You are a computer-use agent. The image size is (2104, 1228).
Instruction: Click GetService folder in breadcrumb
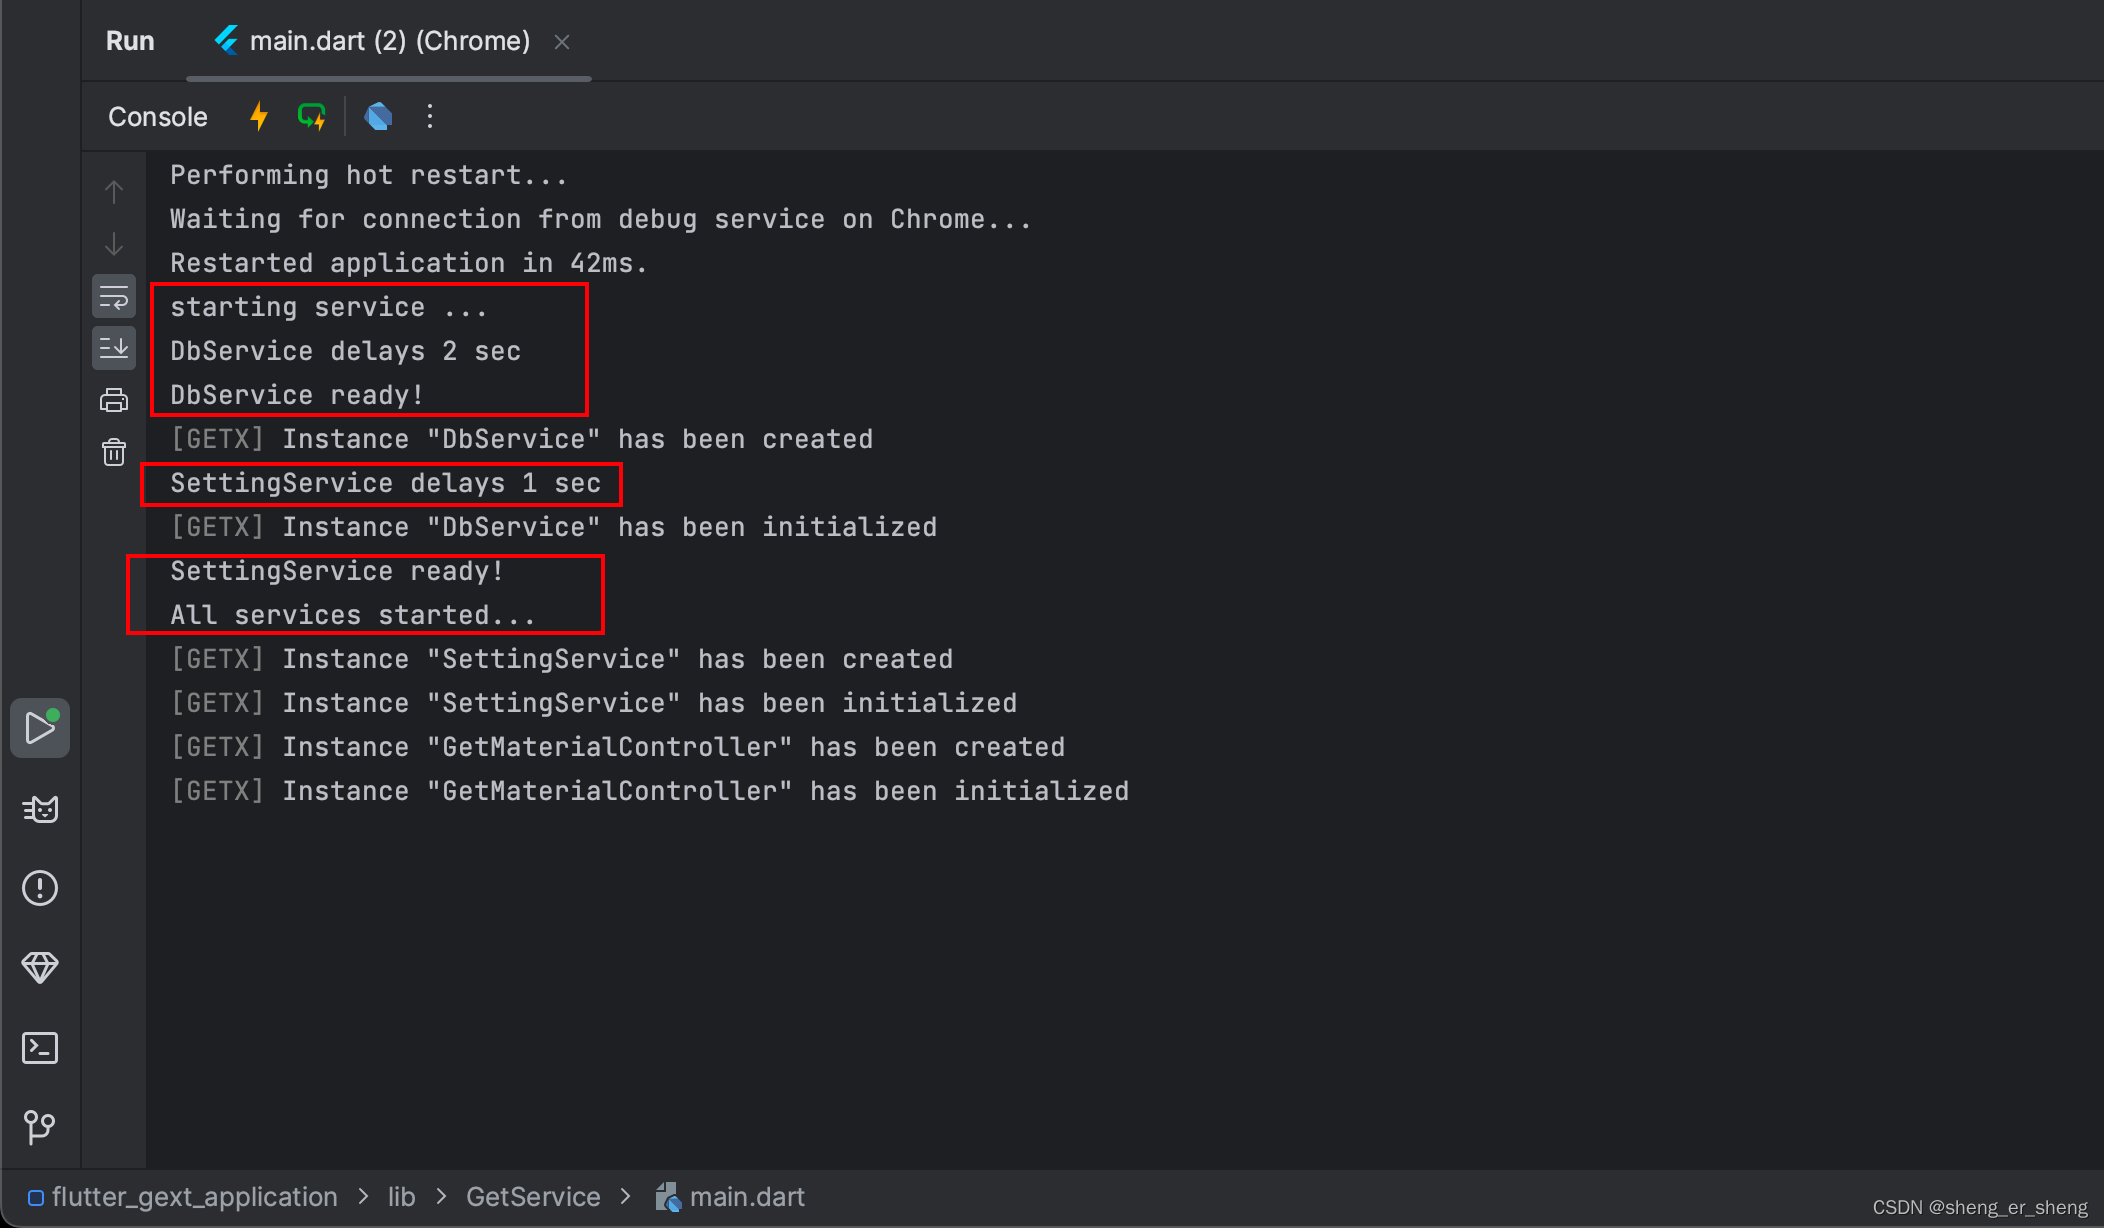coord(533,1196)
